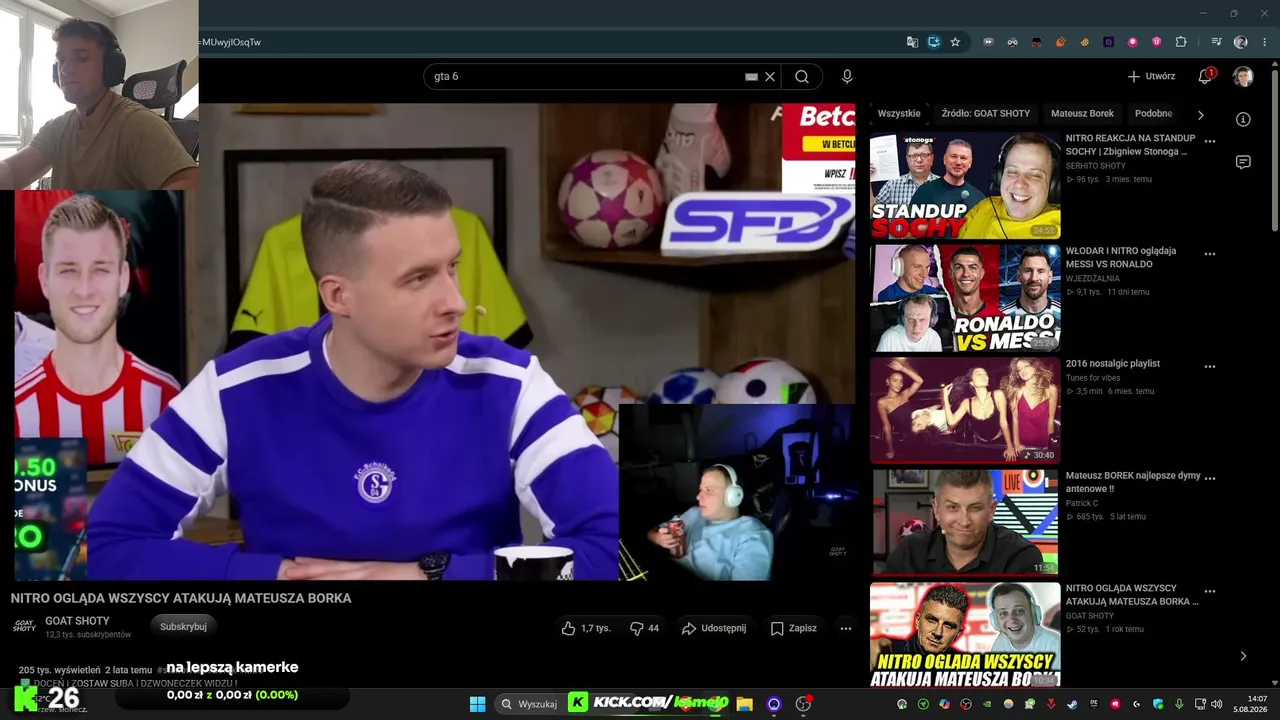The height and width of the screenshot is (720, 1280).
Task: Subscribe to GOAT SHOTY channel
Action: coord(183,626)
